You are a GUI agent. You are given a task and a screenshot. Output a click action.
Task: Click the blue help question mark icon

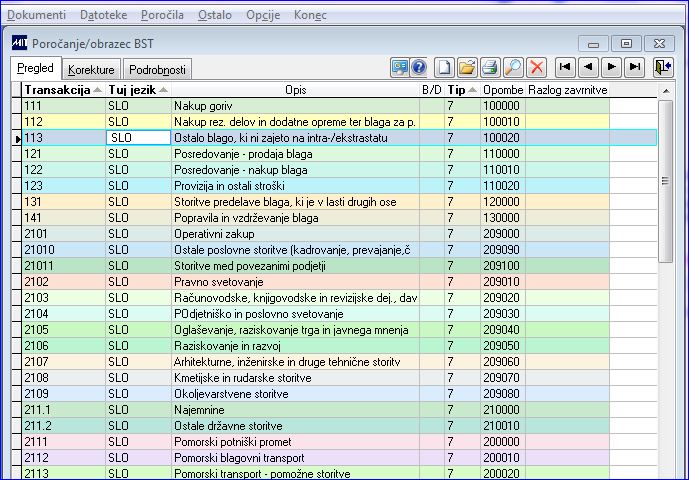click(x=419, y=68)
